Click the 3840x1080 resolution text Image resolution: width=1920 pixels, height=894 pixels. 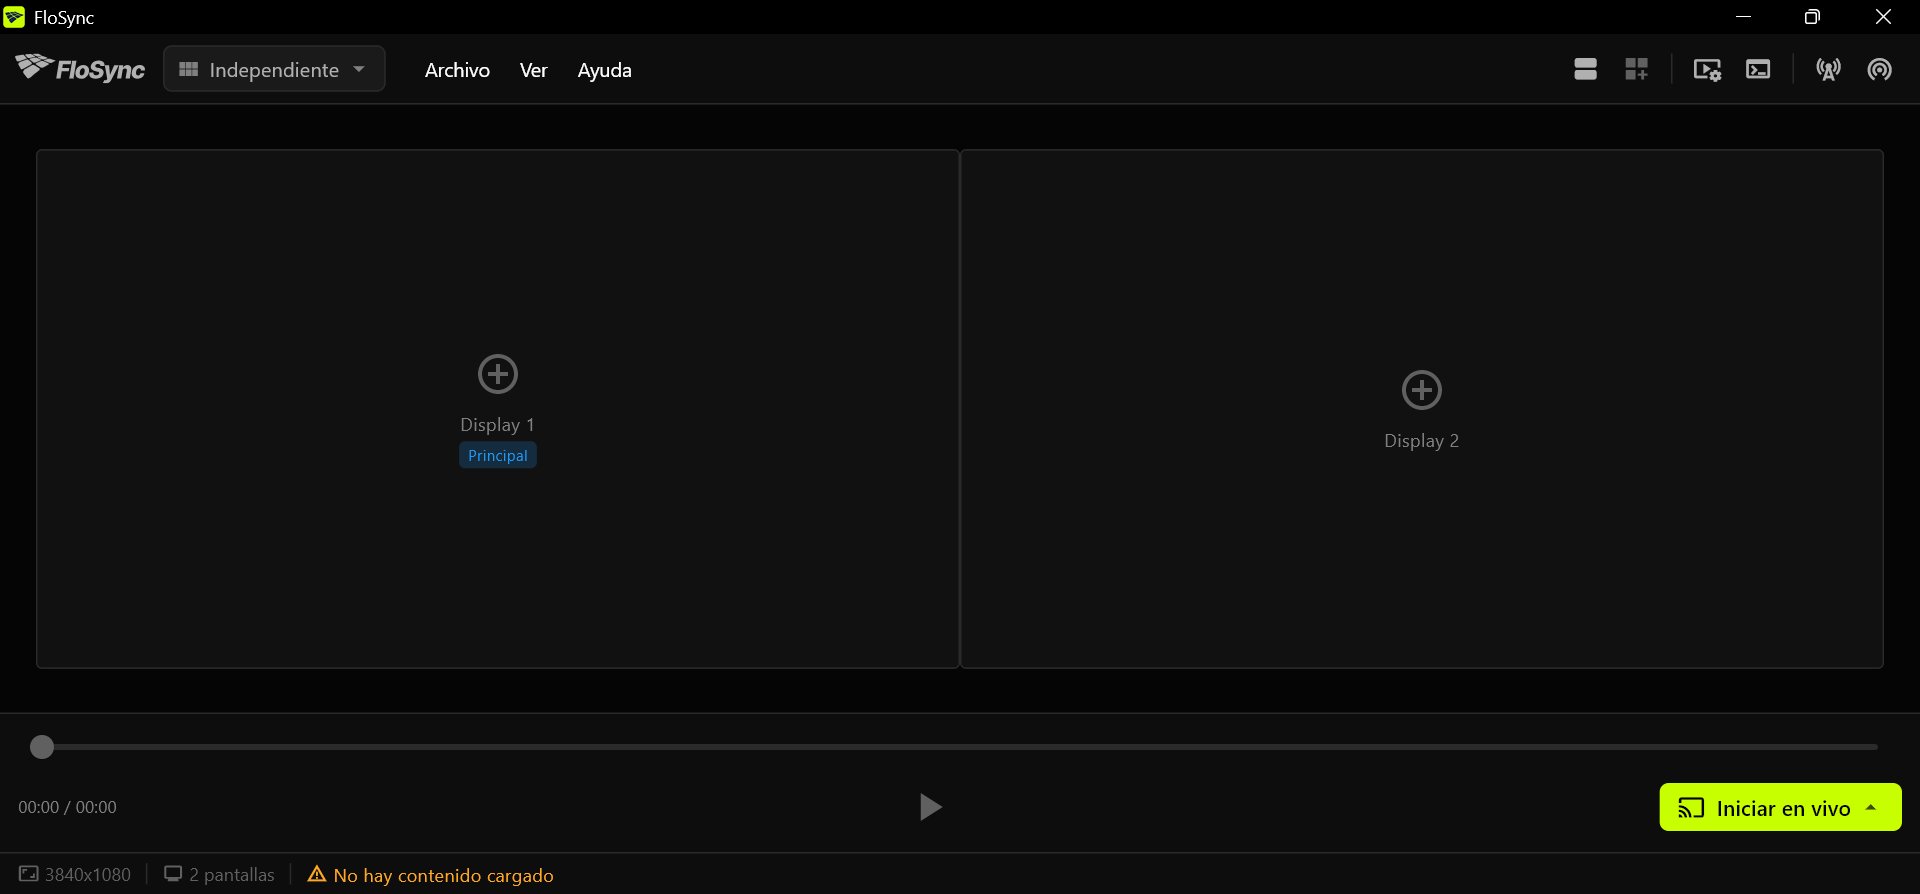[88, 875]
